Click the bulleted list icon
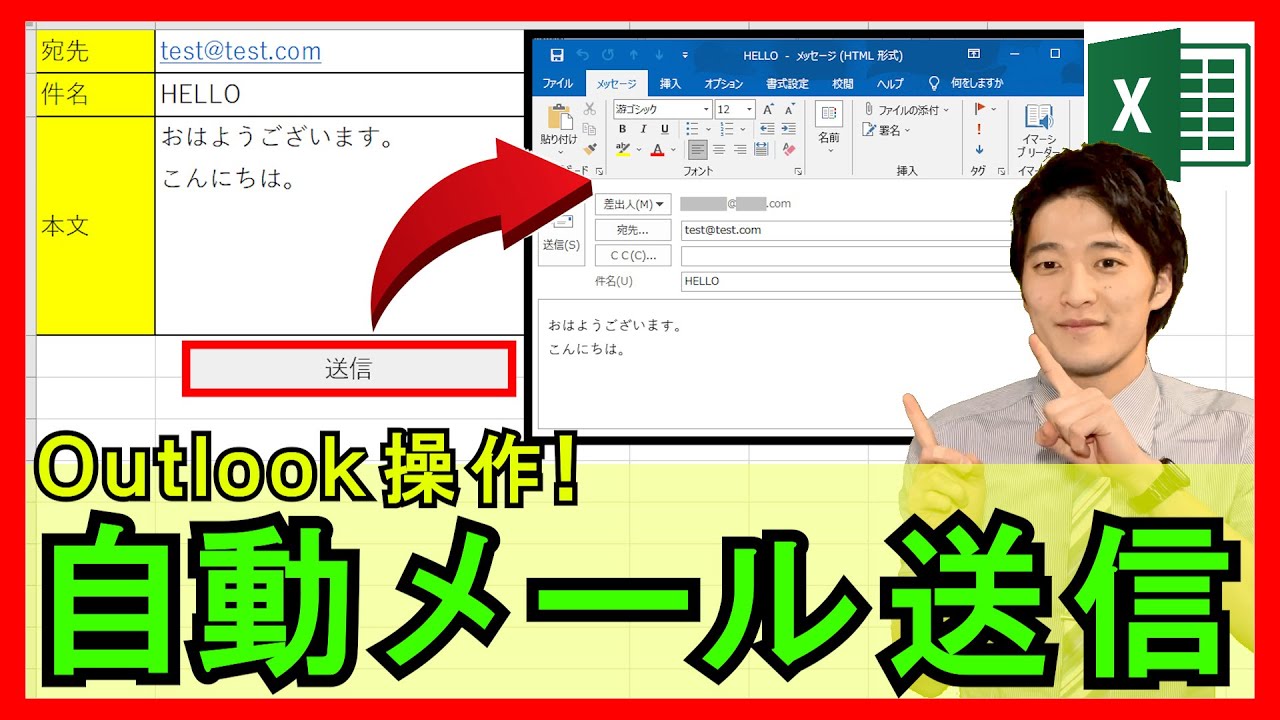Screen dimensions: 1280x720 click(692, 129)
